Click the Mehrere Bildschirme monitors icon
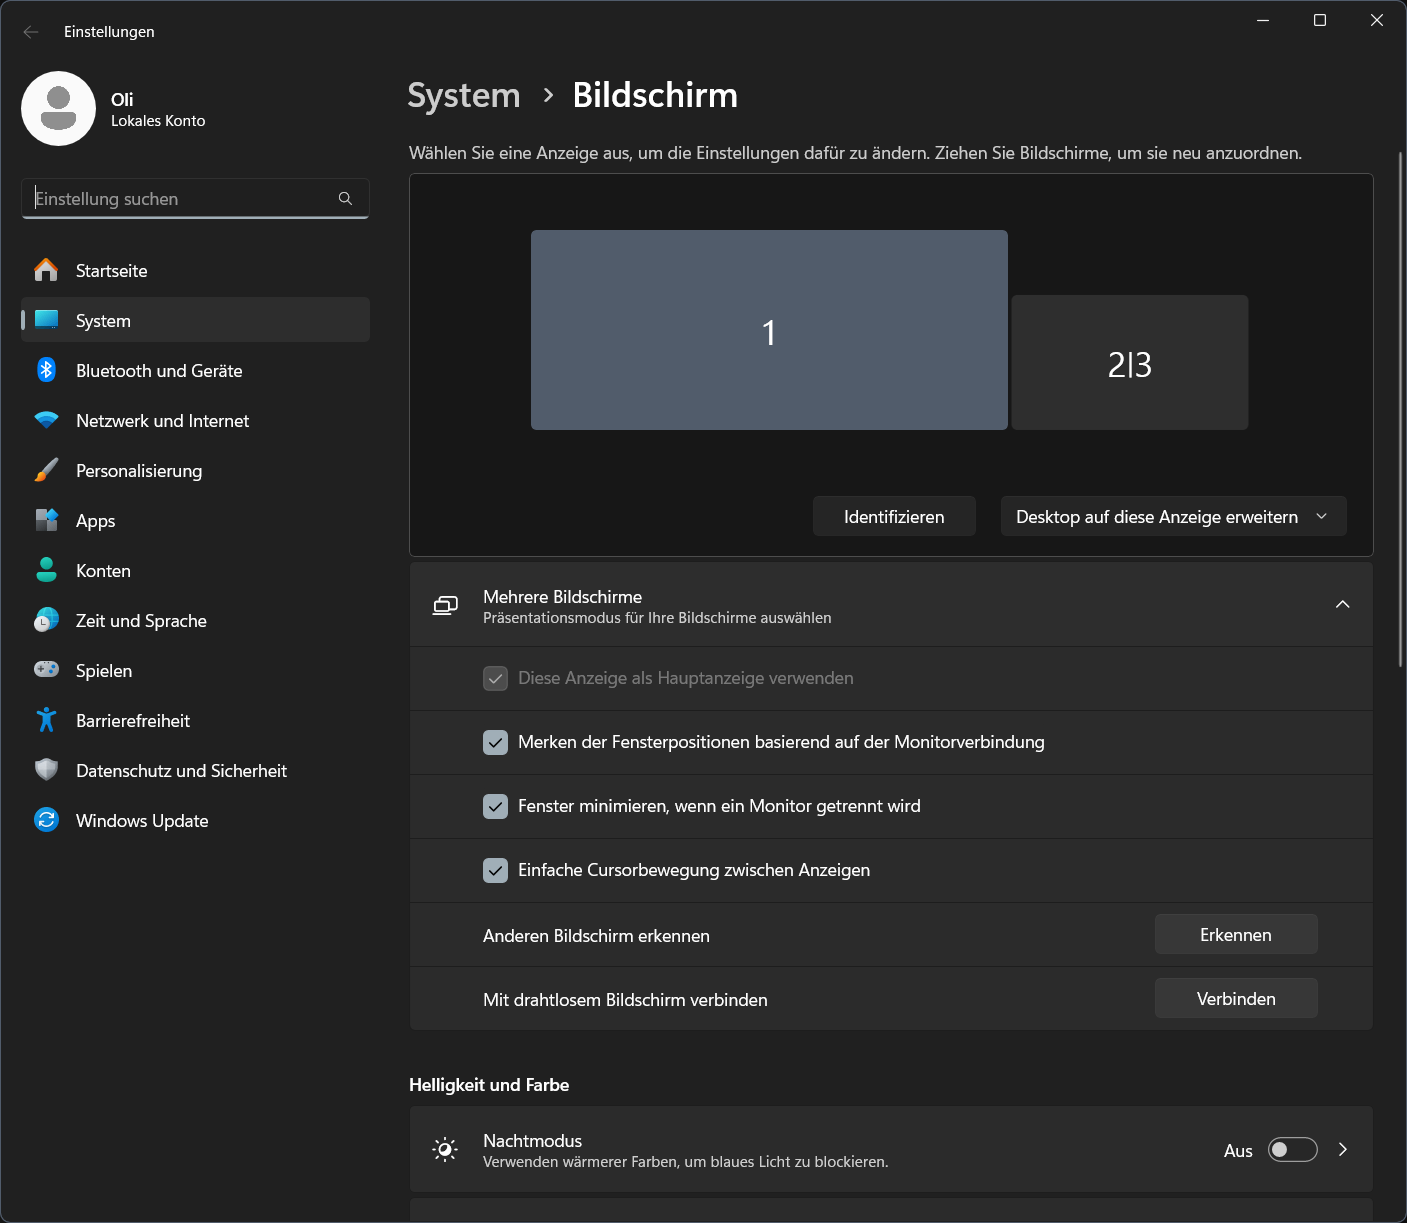 click(x=445, y=605)
